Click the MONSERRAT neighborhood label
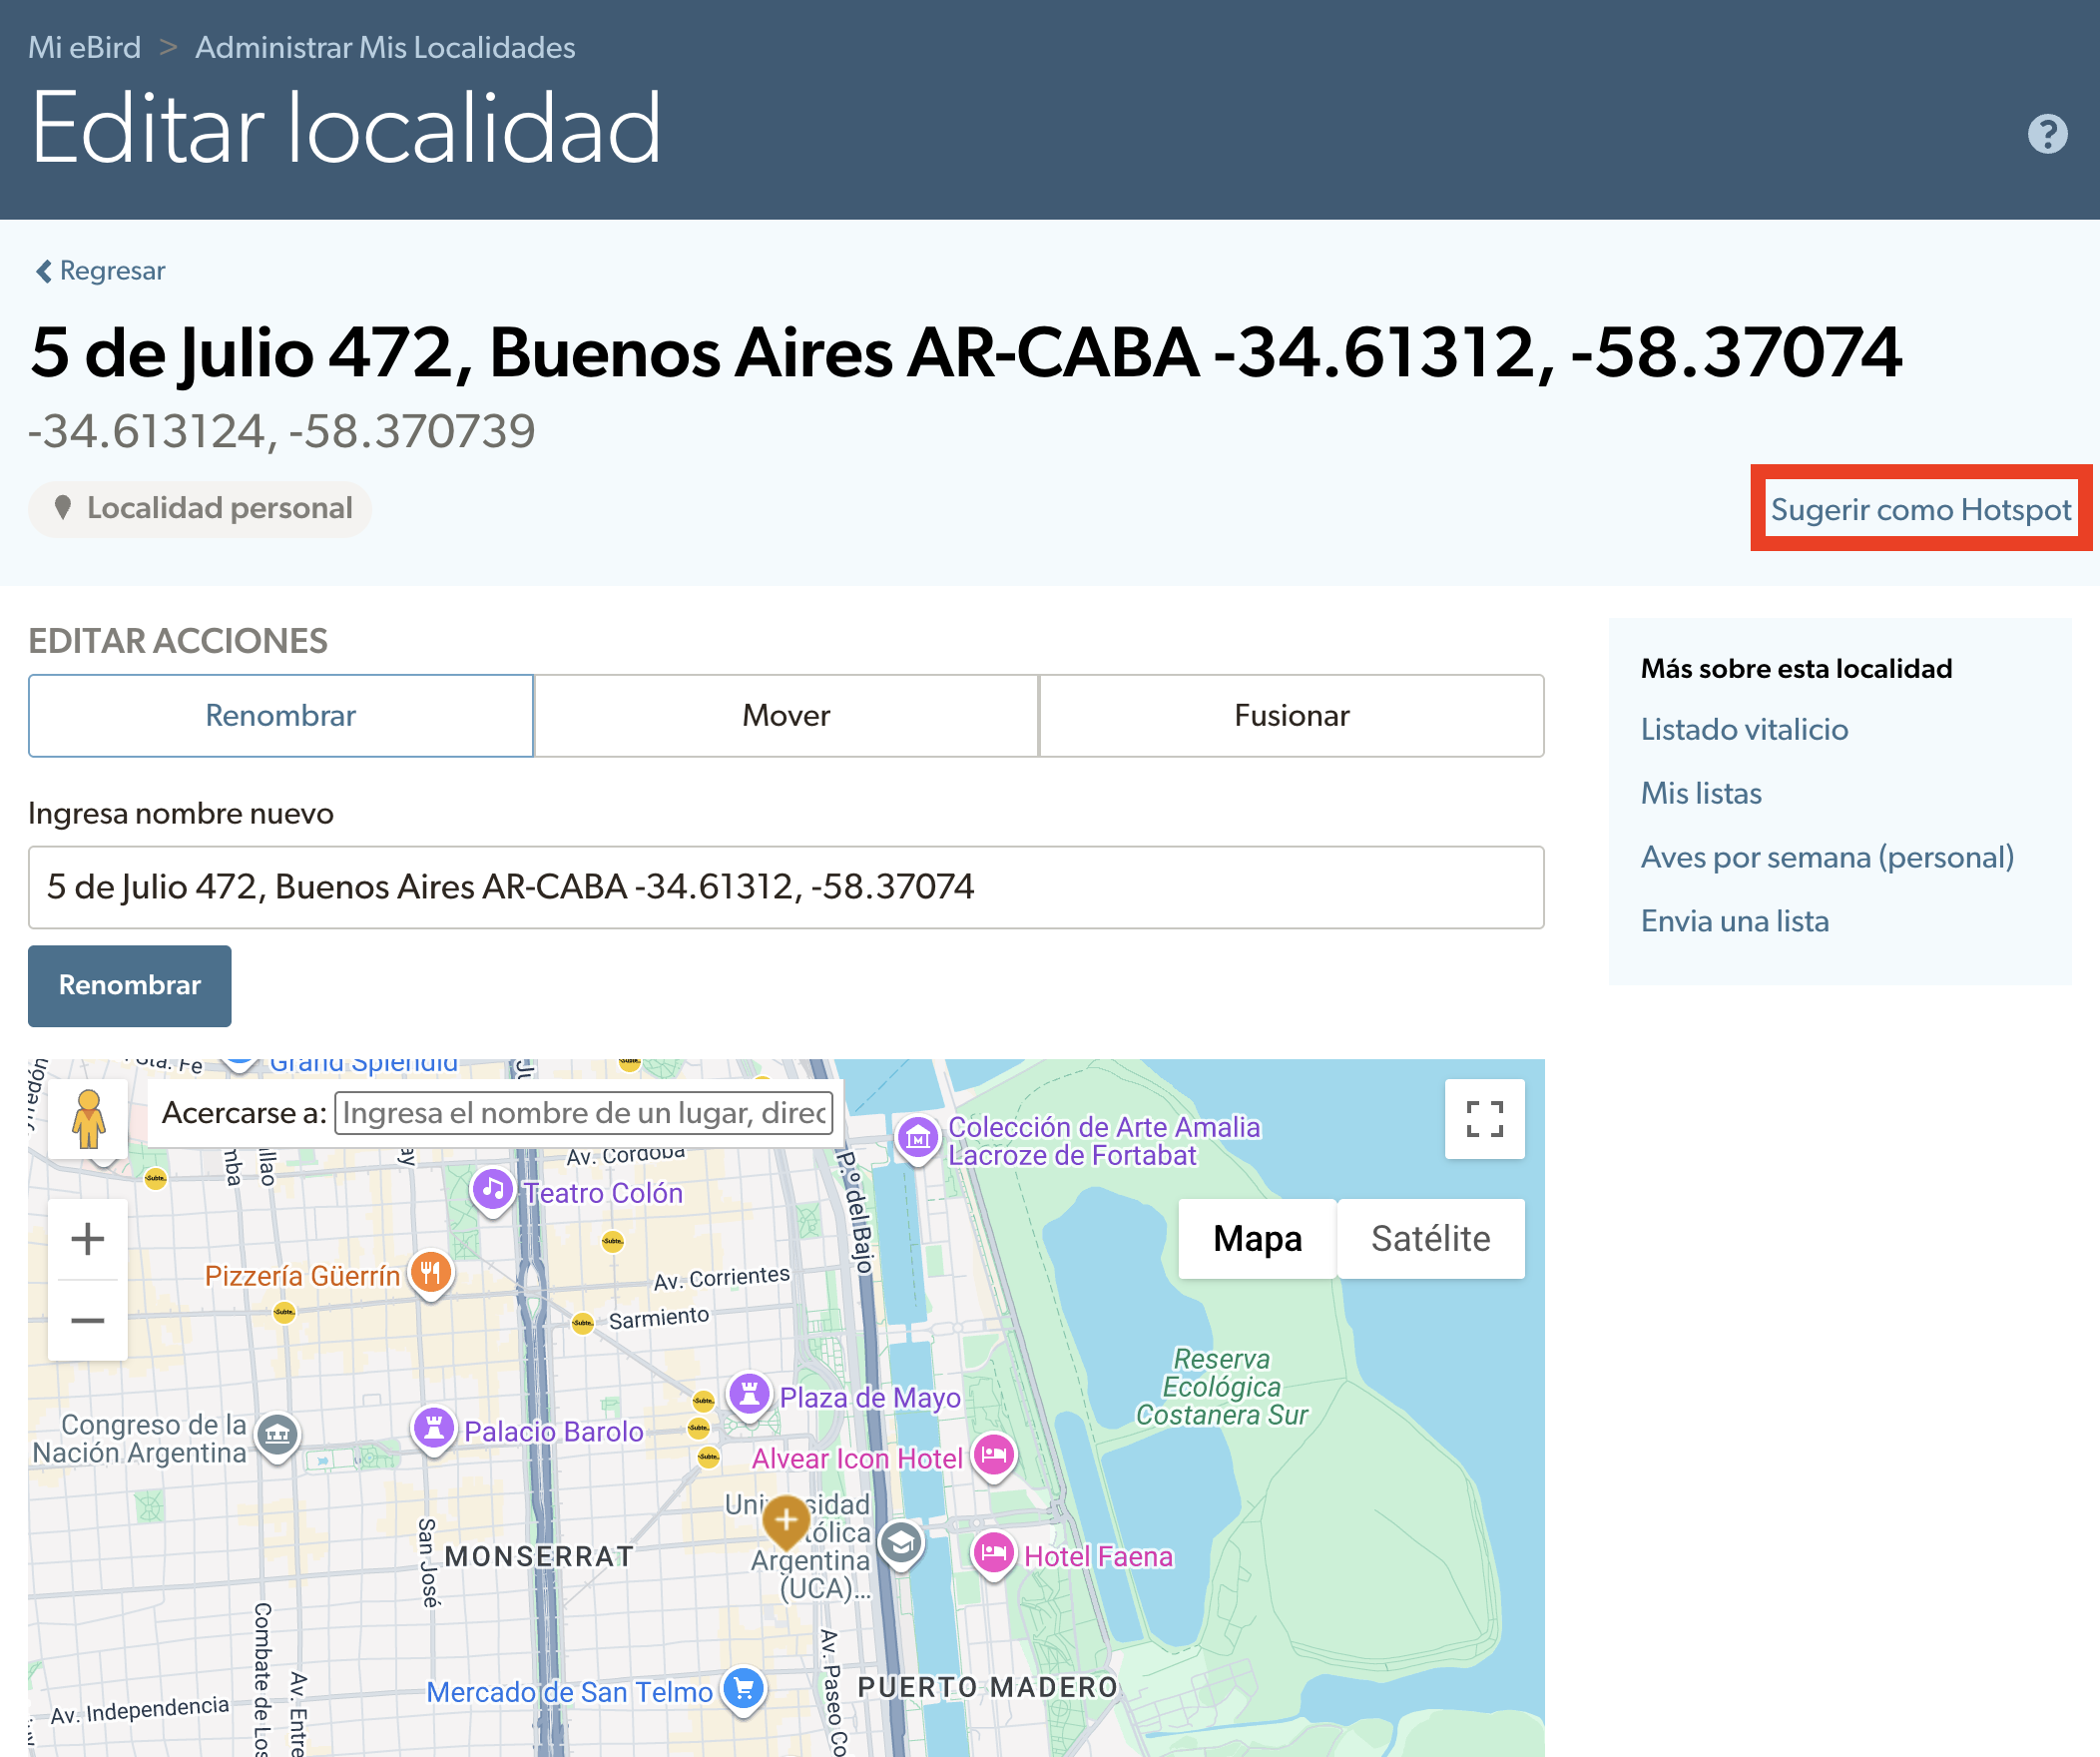Viewport: 2100px width, 1757px height. 539,1556
